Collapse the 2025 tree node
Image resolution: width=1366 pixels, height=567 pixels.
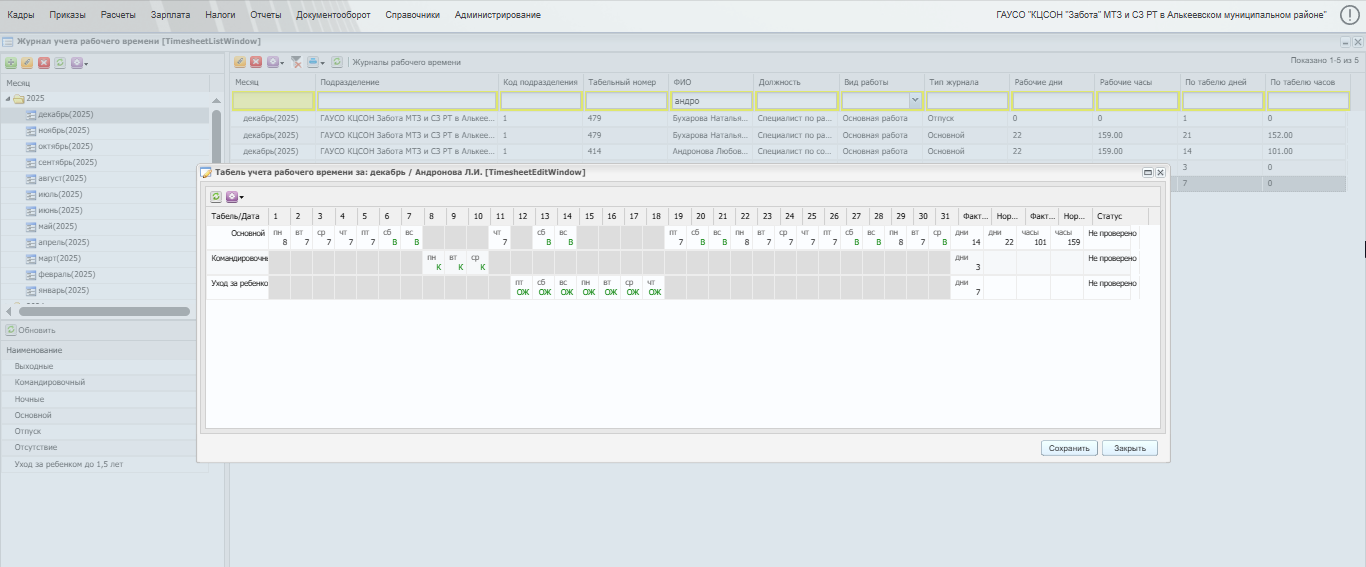7,99
